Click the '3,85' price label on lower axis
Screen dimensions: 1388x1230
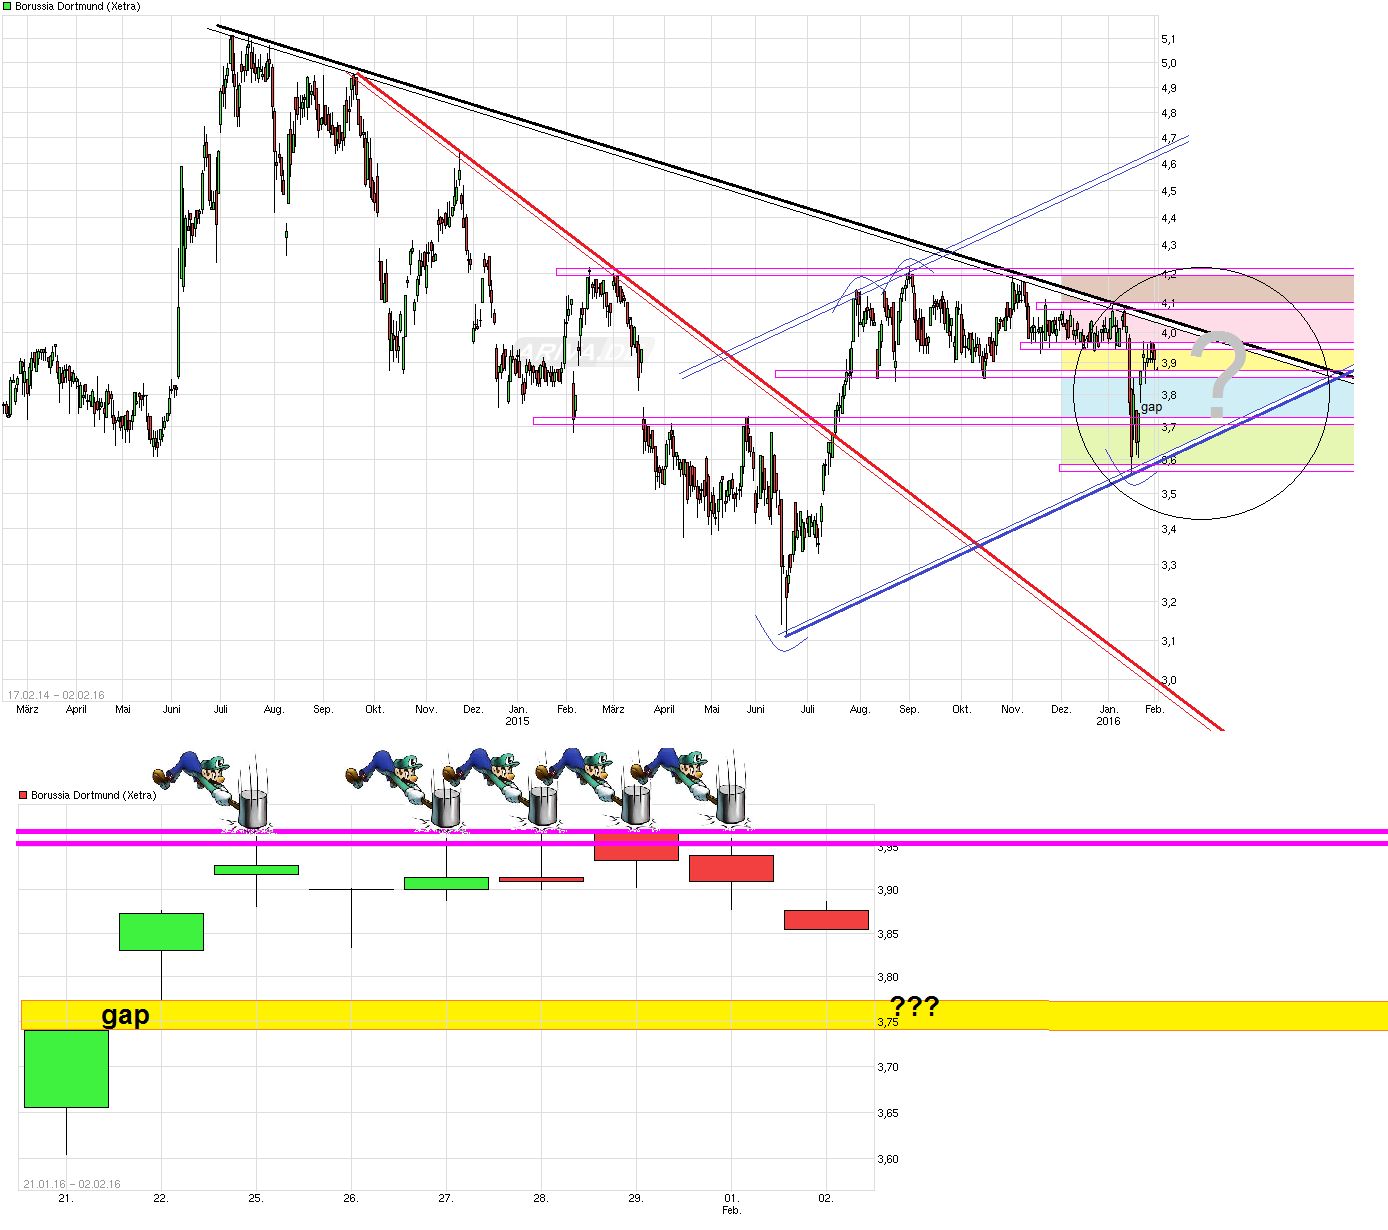point(888,934)
